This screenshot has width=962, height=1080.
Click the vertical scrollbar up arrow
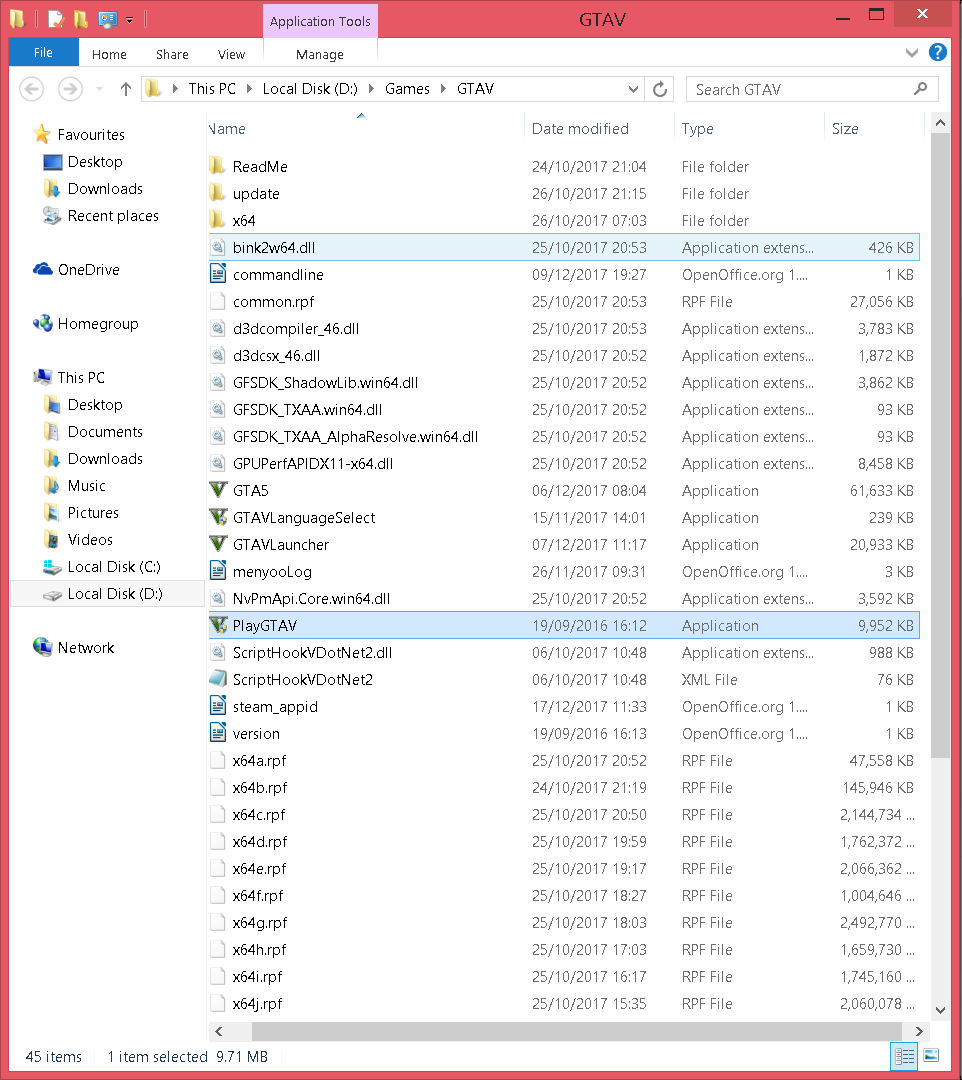click(940, 123)
